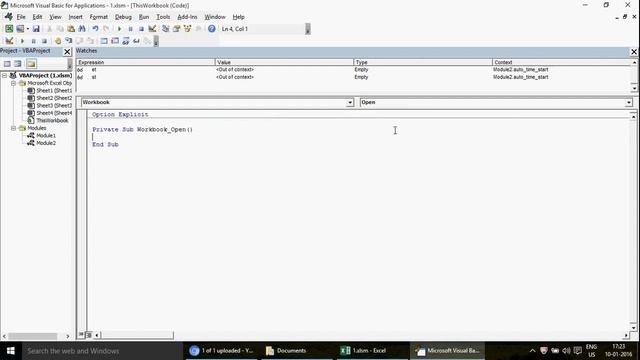
Task: Open the View menu
Action: (x=55, y=17)
